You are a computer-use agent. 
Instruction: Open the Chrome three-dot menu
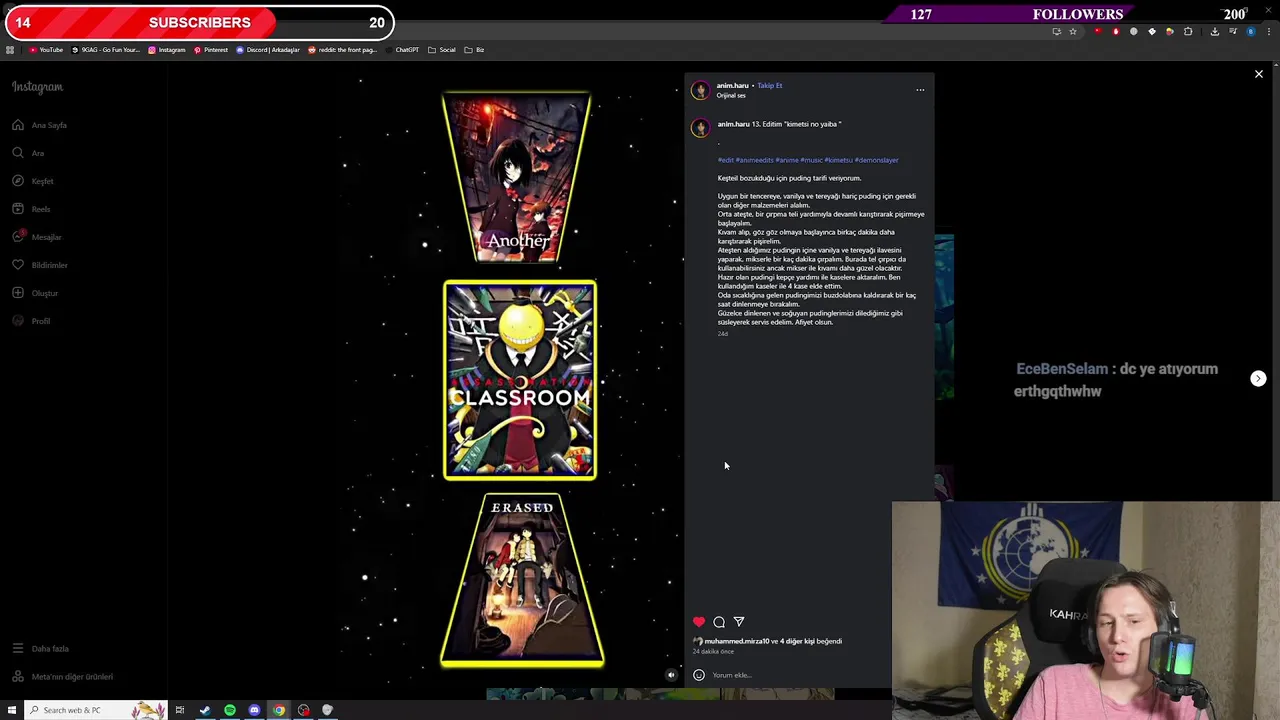click(1267, 31)
